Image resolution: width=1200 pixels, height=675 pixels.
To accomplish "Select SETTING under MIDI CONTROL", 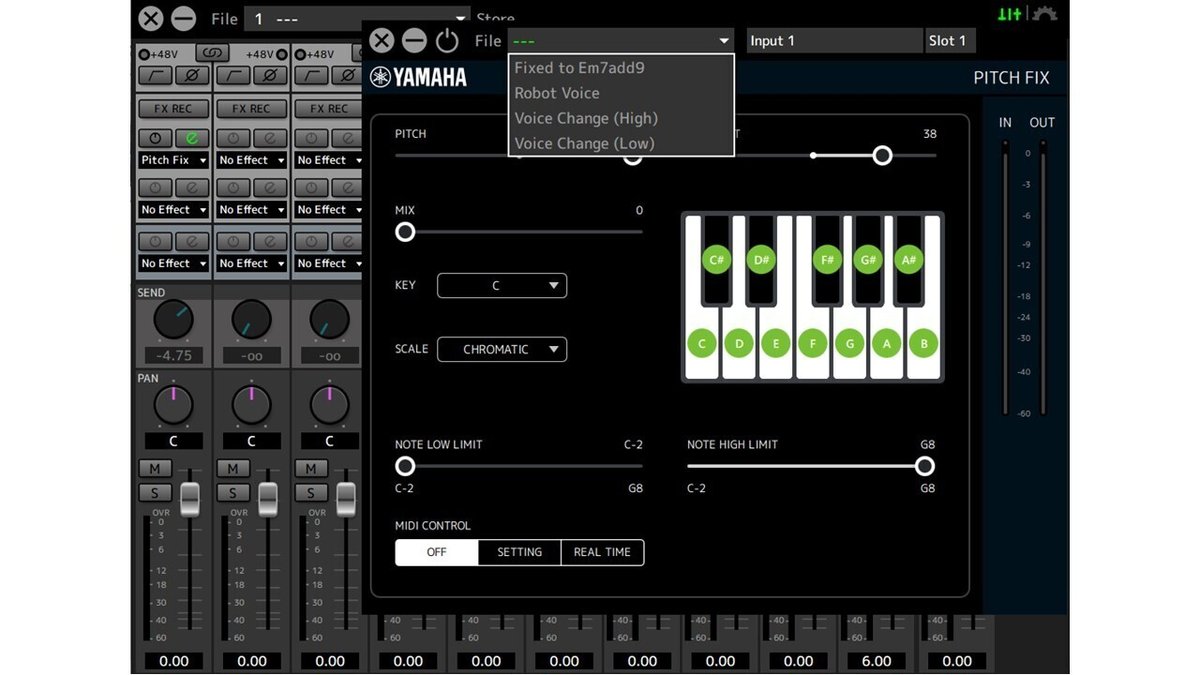I will (x=520, y=552).
